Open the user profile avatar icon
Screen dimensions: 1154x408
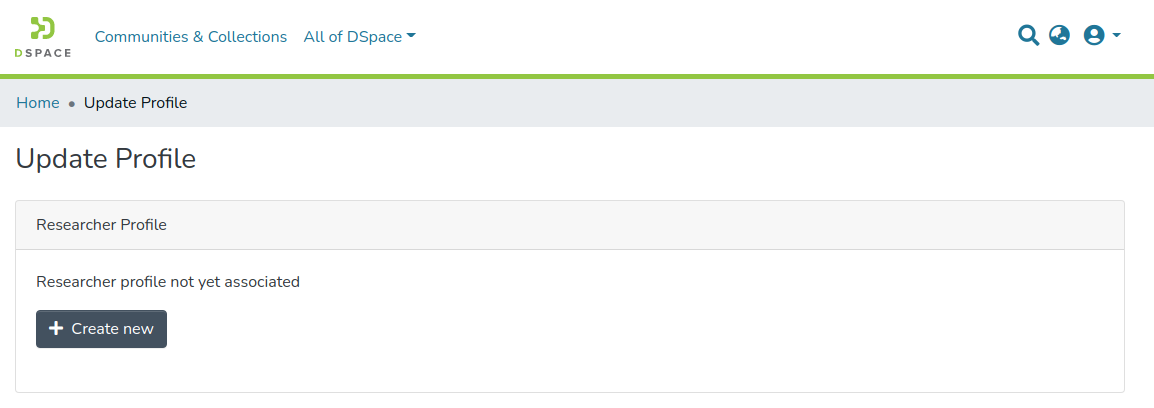coord(1093,36)
